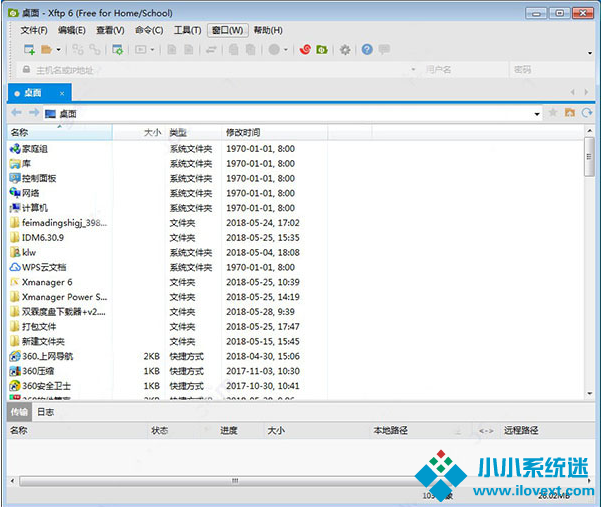This screenshot has width=603, height=507.
Task: Click the Connect toolbar icon
Action: pyautogui.click(x=78, y=50)
